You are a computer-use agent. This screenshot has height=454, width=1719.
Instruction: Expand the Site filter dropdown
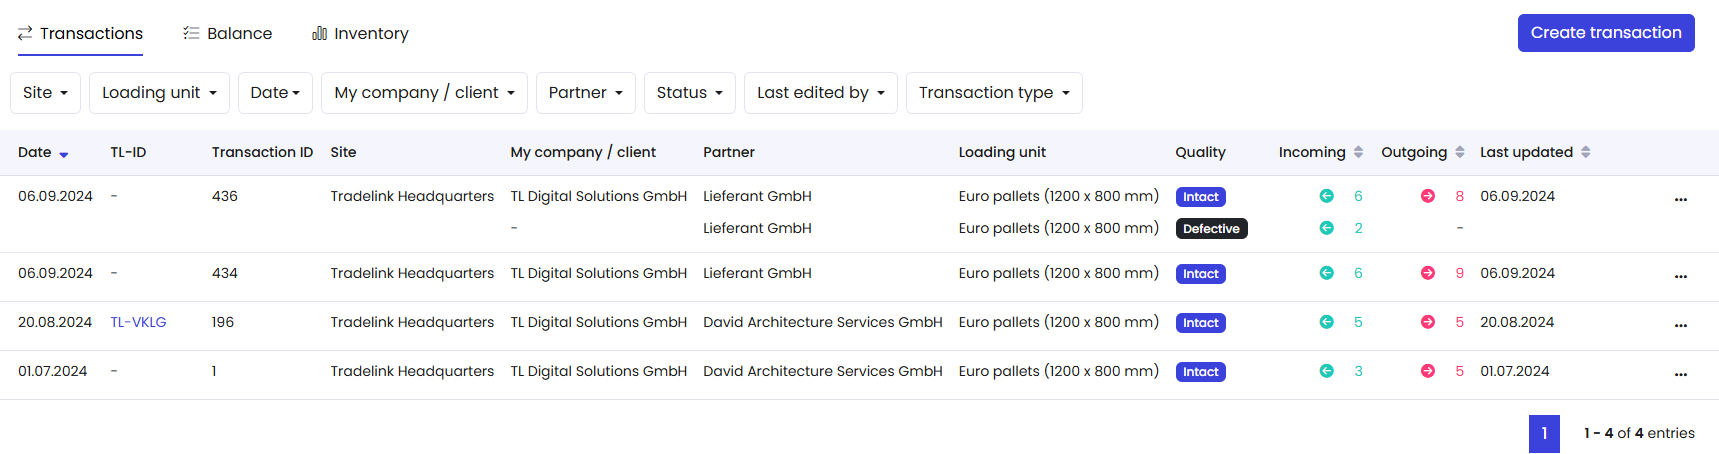45,93
